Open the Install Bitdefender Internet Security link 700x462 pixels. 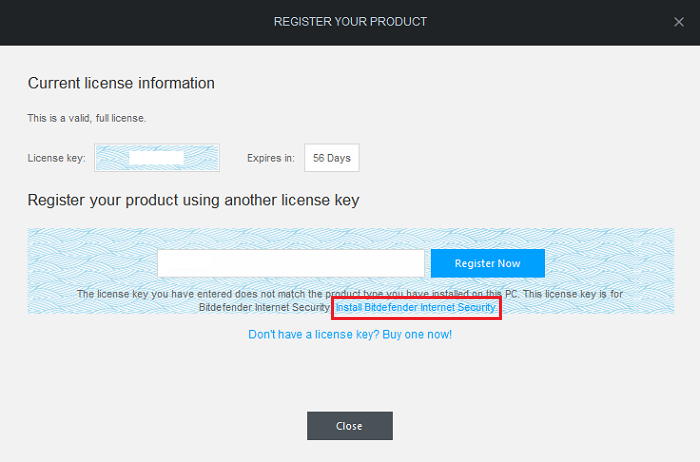(x=415, y=308)
